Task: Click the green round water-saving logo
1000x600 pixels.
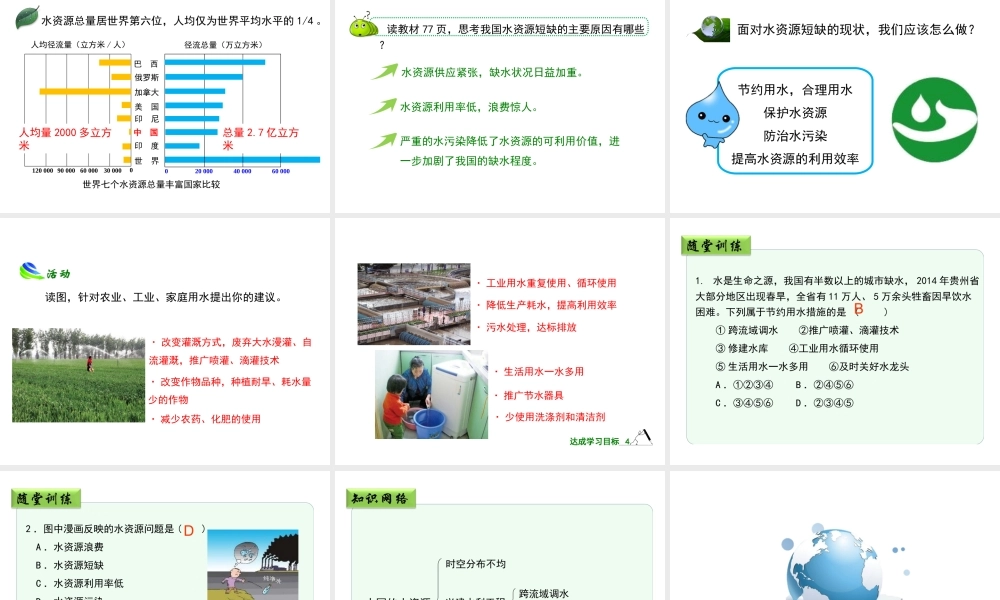Action: click(x=934, y=120)
